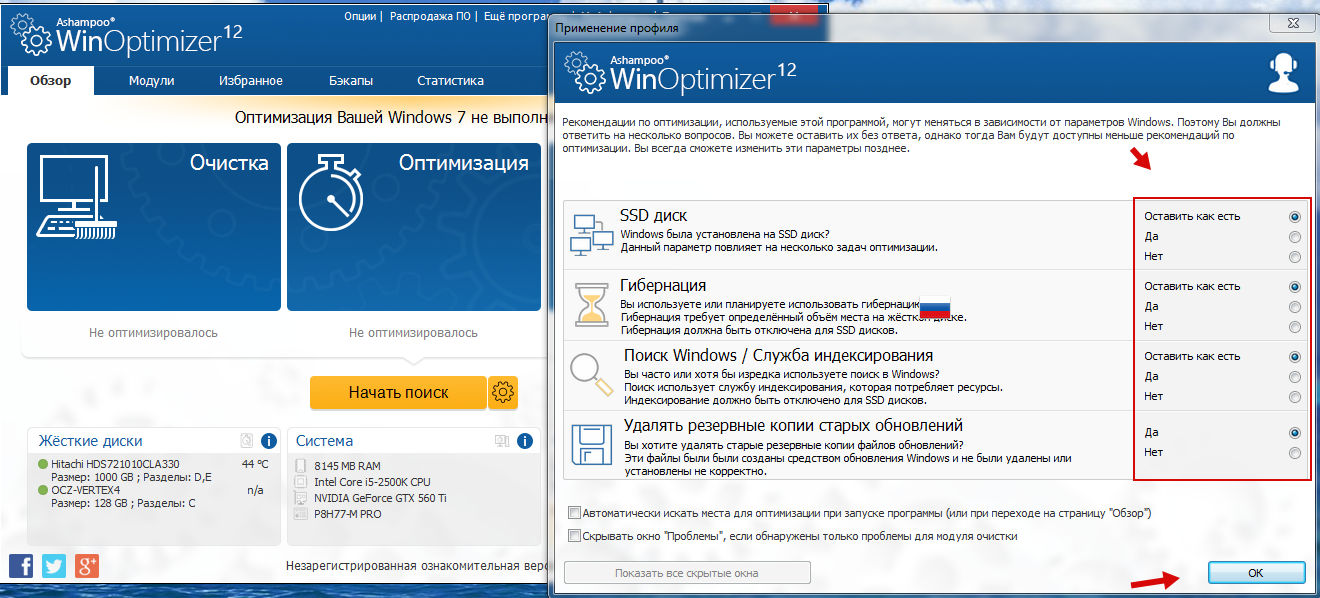
Task: Click Показать все скрытые окна button
Action: tap(687, 573)
